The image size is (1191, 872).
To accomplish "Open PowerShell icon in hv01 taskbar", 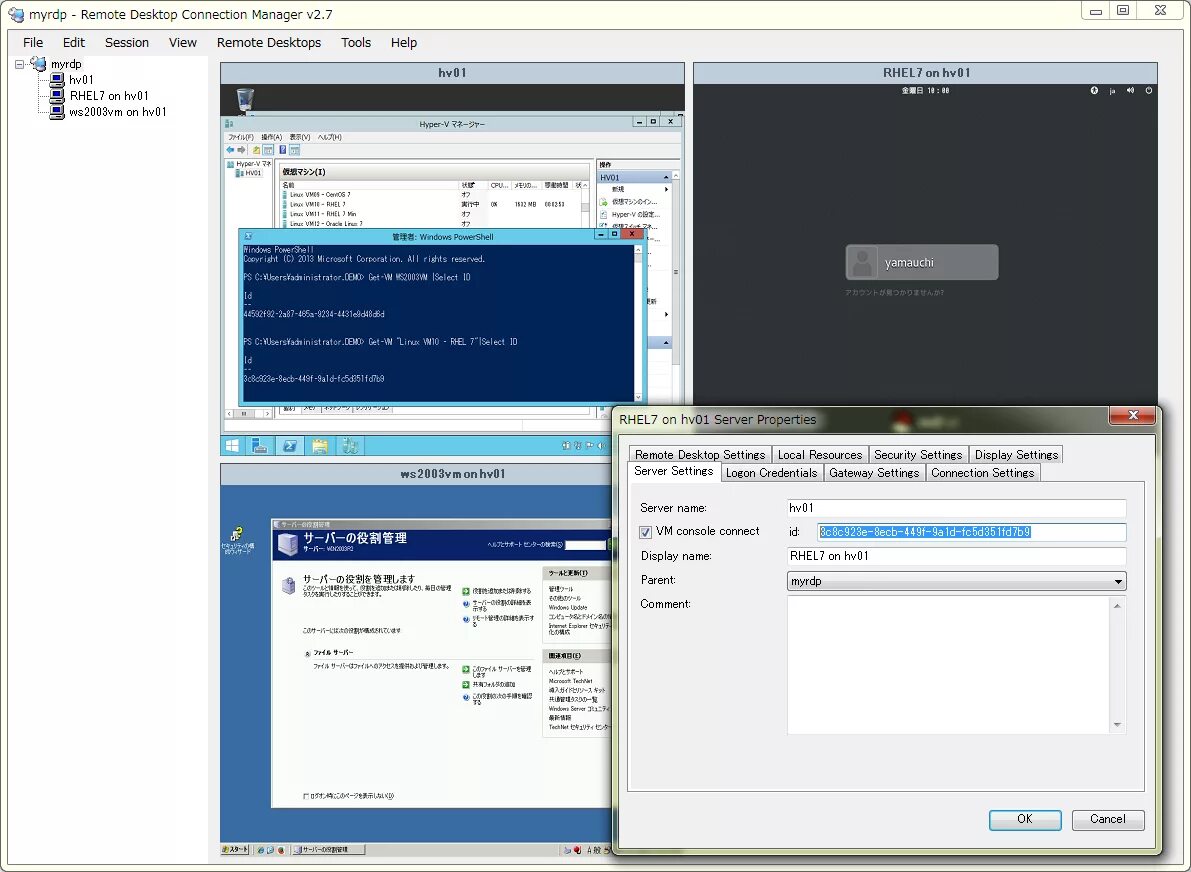I will (289, 446).
